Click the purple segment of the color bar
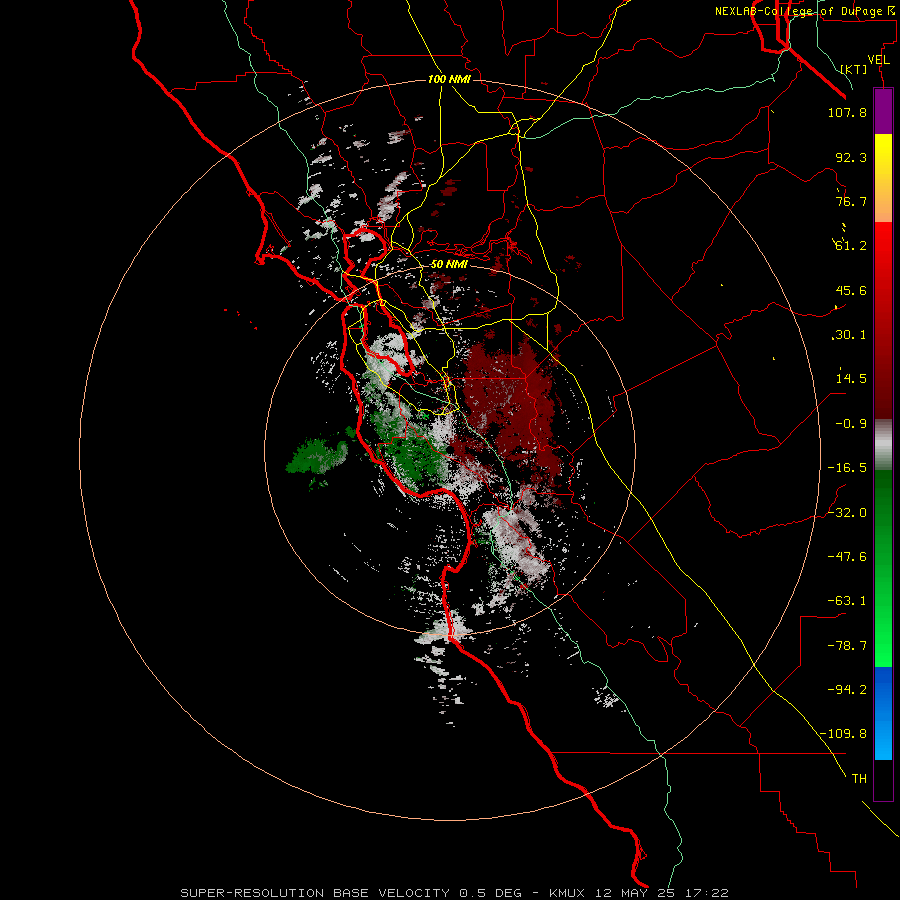The image size is (900, 900). [x=883, y=111]
